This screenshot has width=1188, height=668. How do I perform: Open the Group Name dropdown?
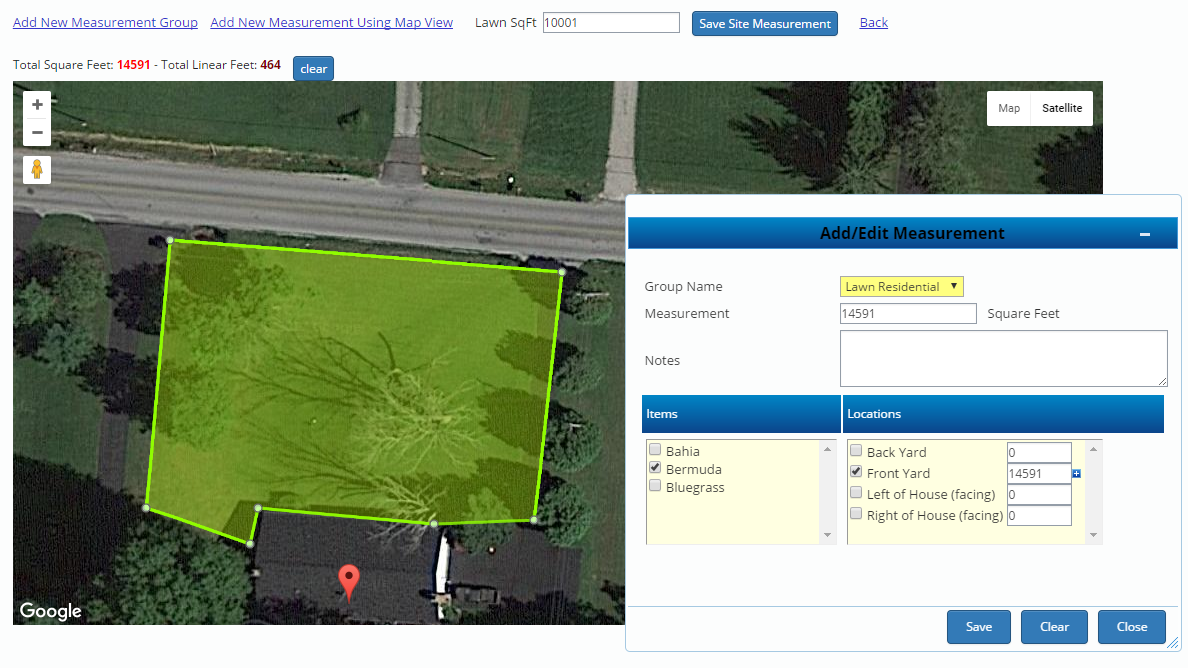(x=902, y=286)
